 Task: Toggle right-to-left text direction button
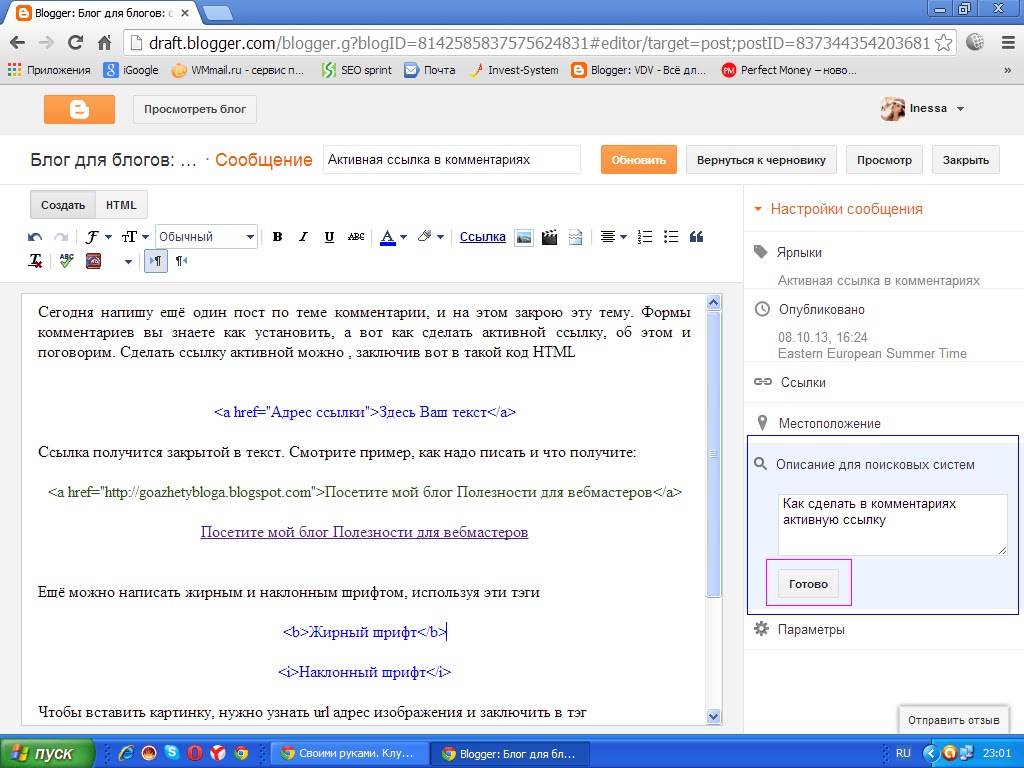tap(182, 261)
